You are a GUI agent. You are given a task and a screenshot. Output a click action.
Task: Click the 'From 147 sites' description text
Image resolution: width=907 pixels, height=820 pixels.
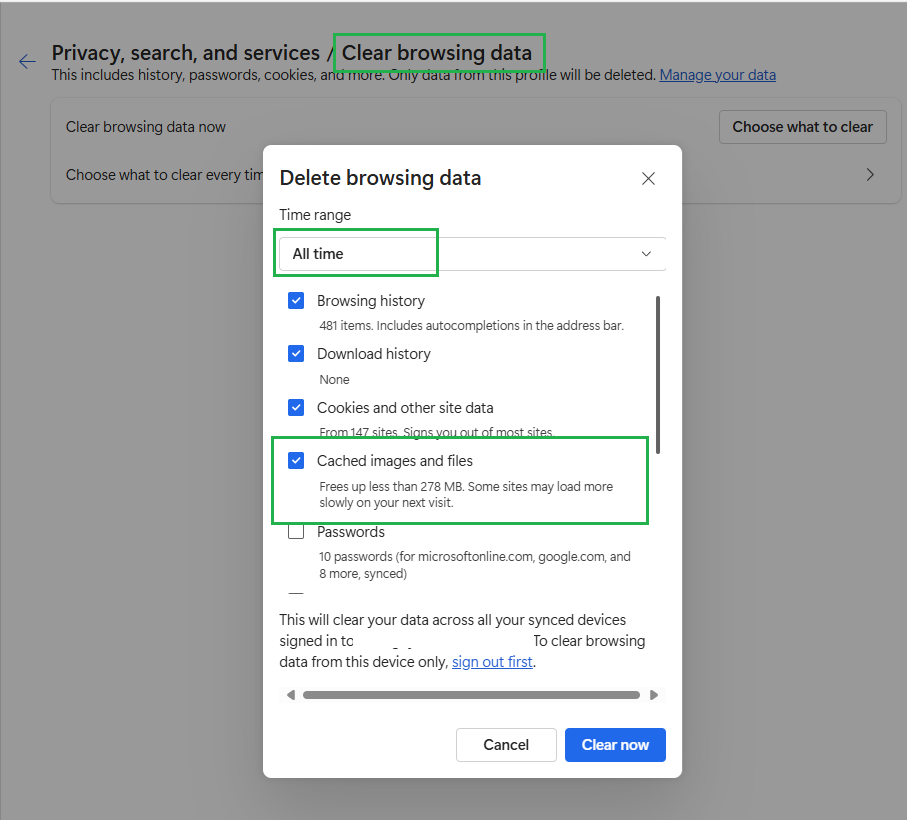coord(436,432)
